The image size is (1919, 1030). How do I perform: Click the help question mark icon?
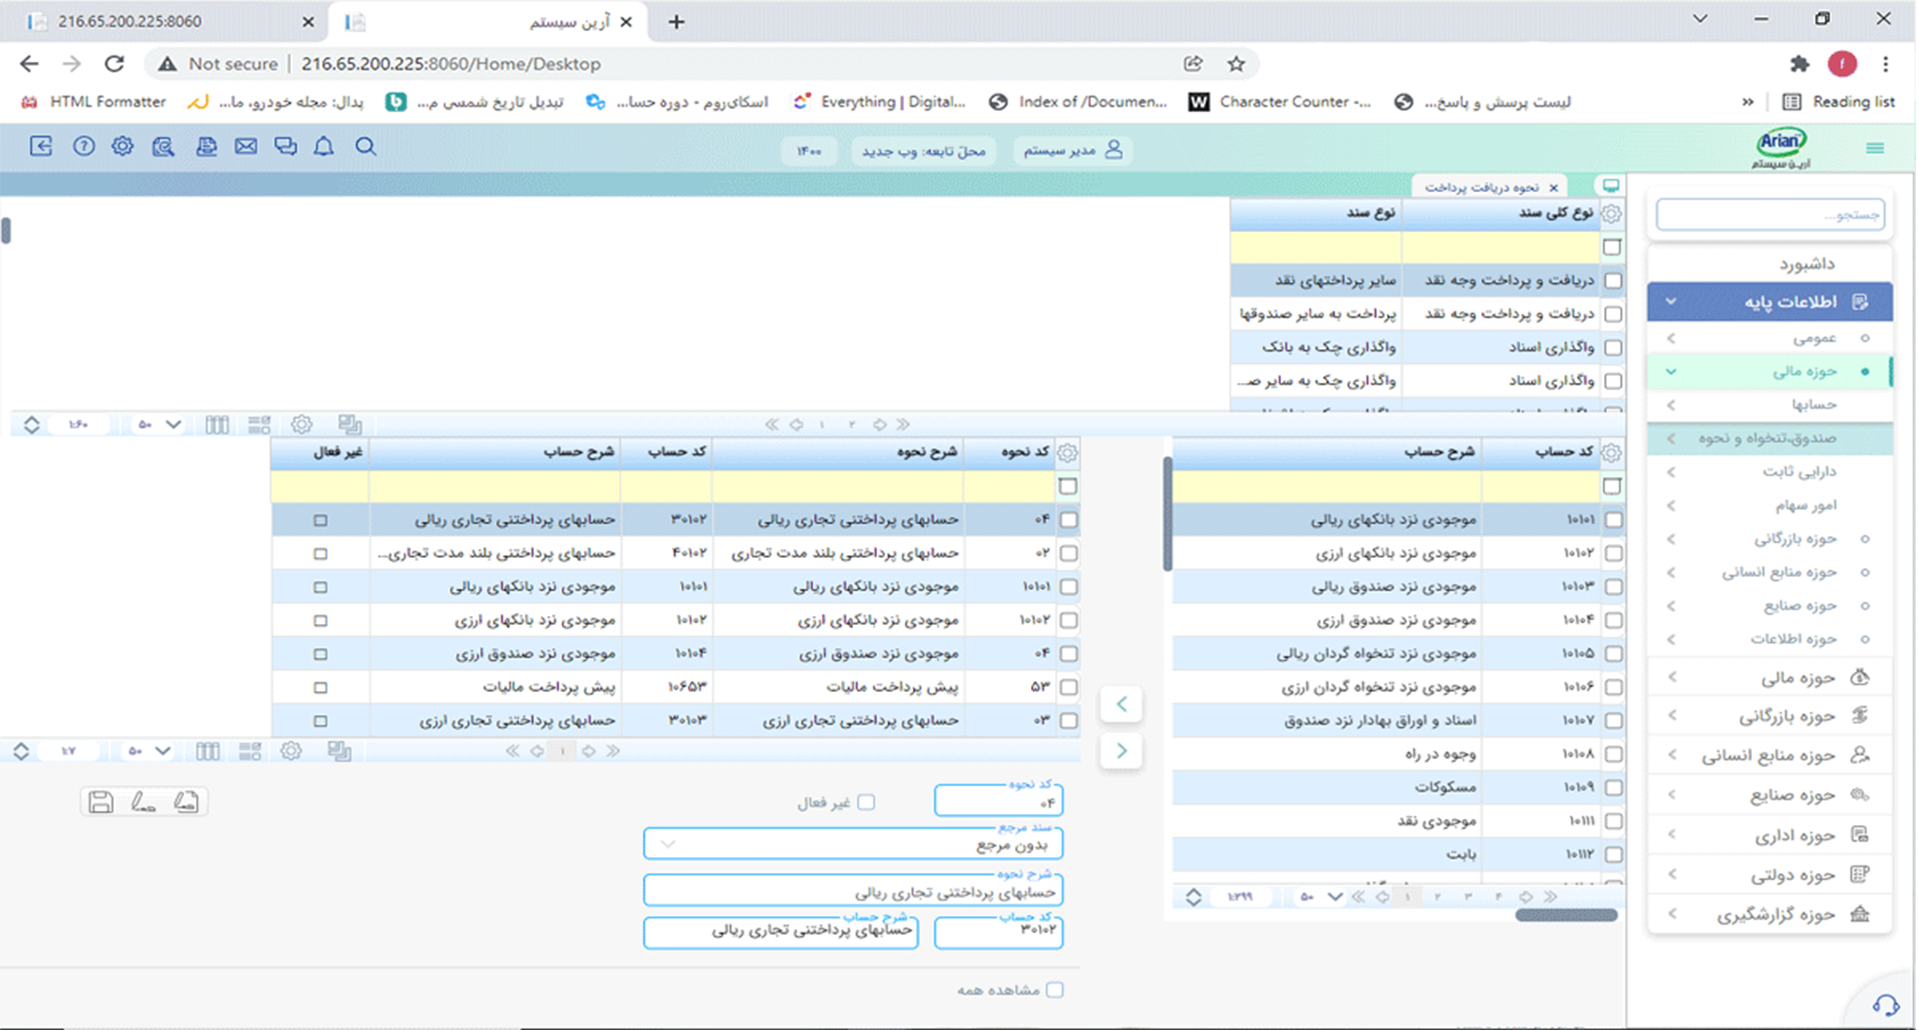(83, 146)
